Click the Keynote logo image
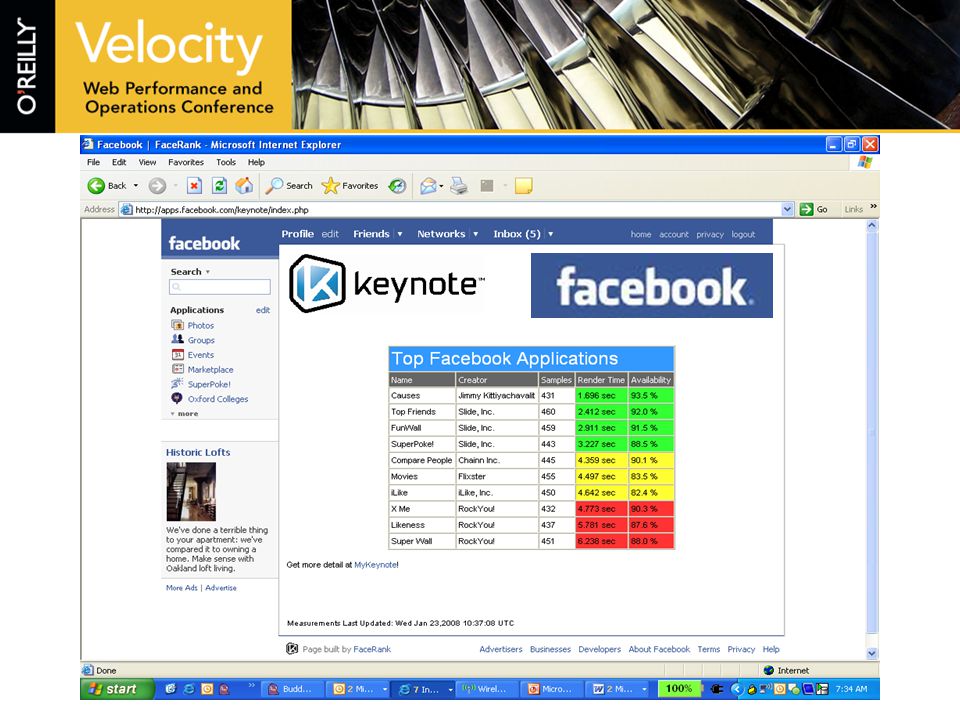 tap(386, 283)
